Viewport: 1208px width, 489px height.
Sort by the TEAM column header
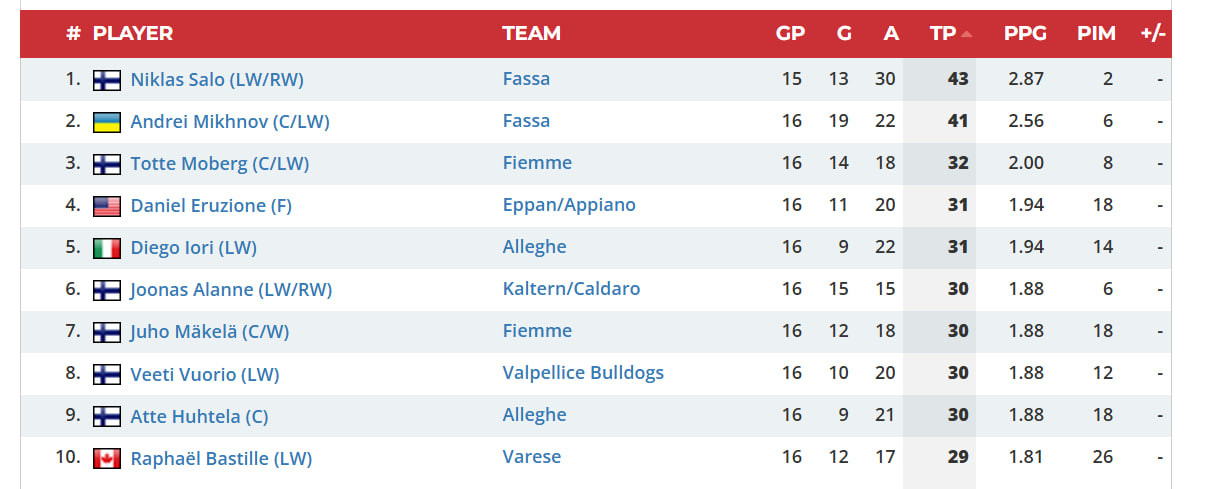pyautogui.click(x=531, y=33)
